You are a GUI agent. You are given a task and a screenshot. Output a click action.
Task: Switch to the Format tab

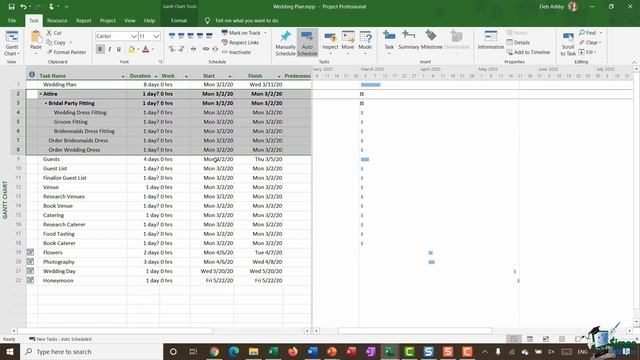(x=179, y=20)
